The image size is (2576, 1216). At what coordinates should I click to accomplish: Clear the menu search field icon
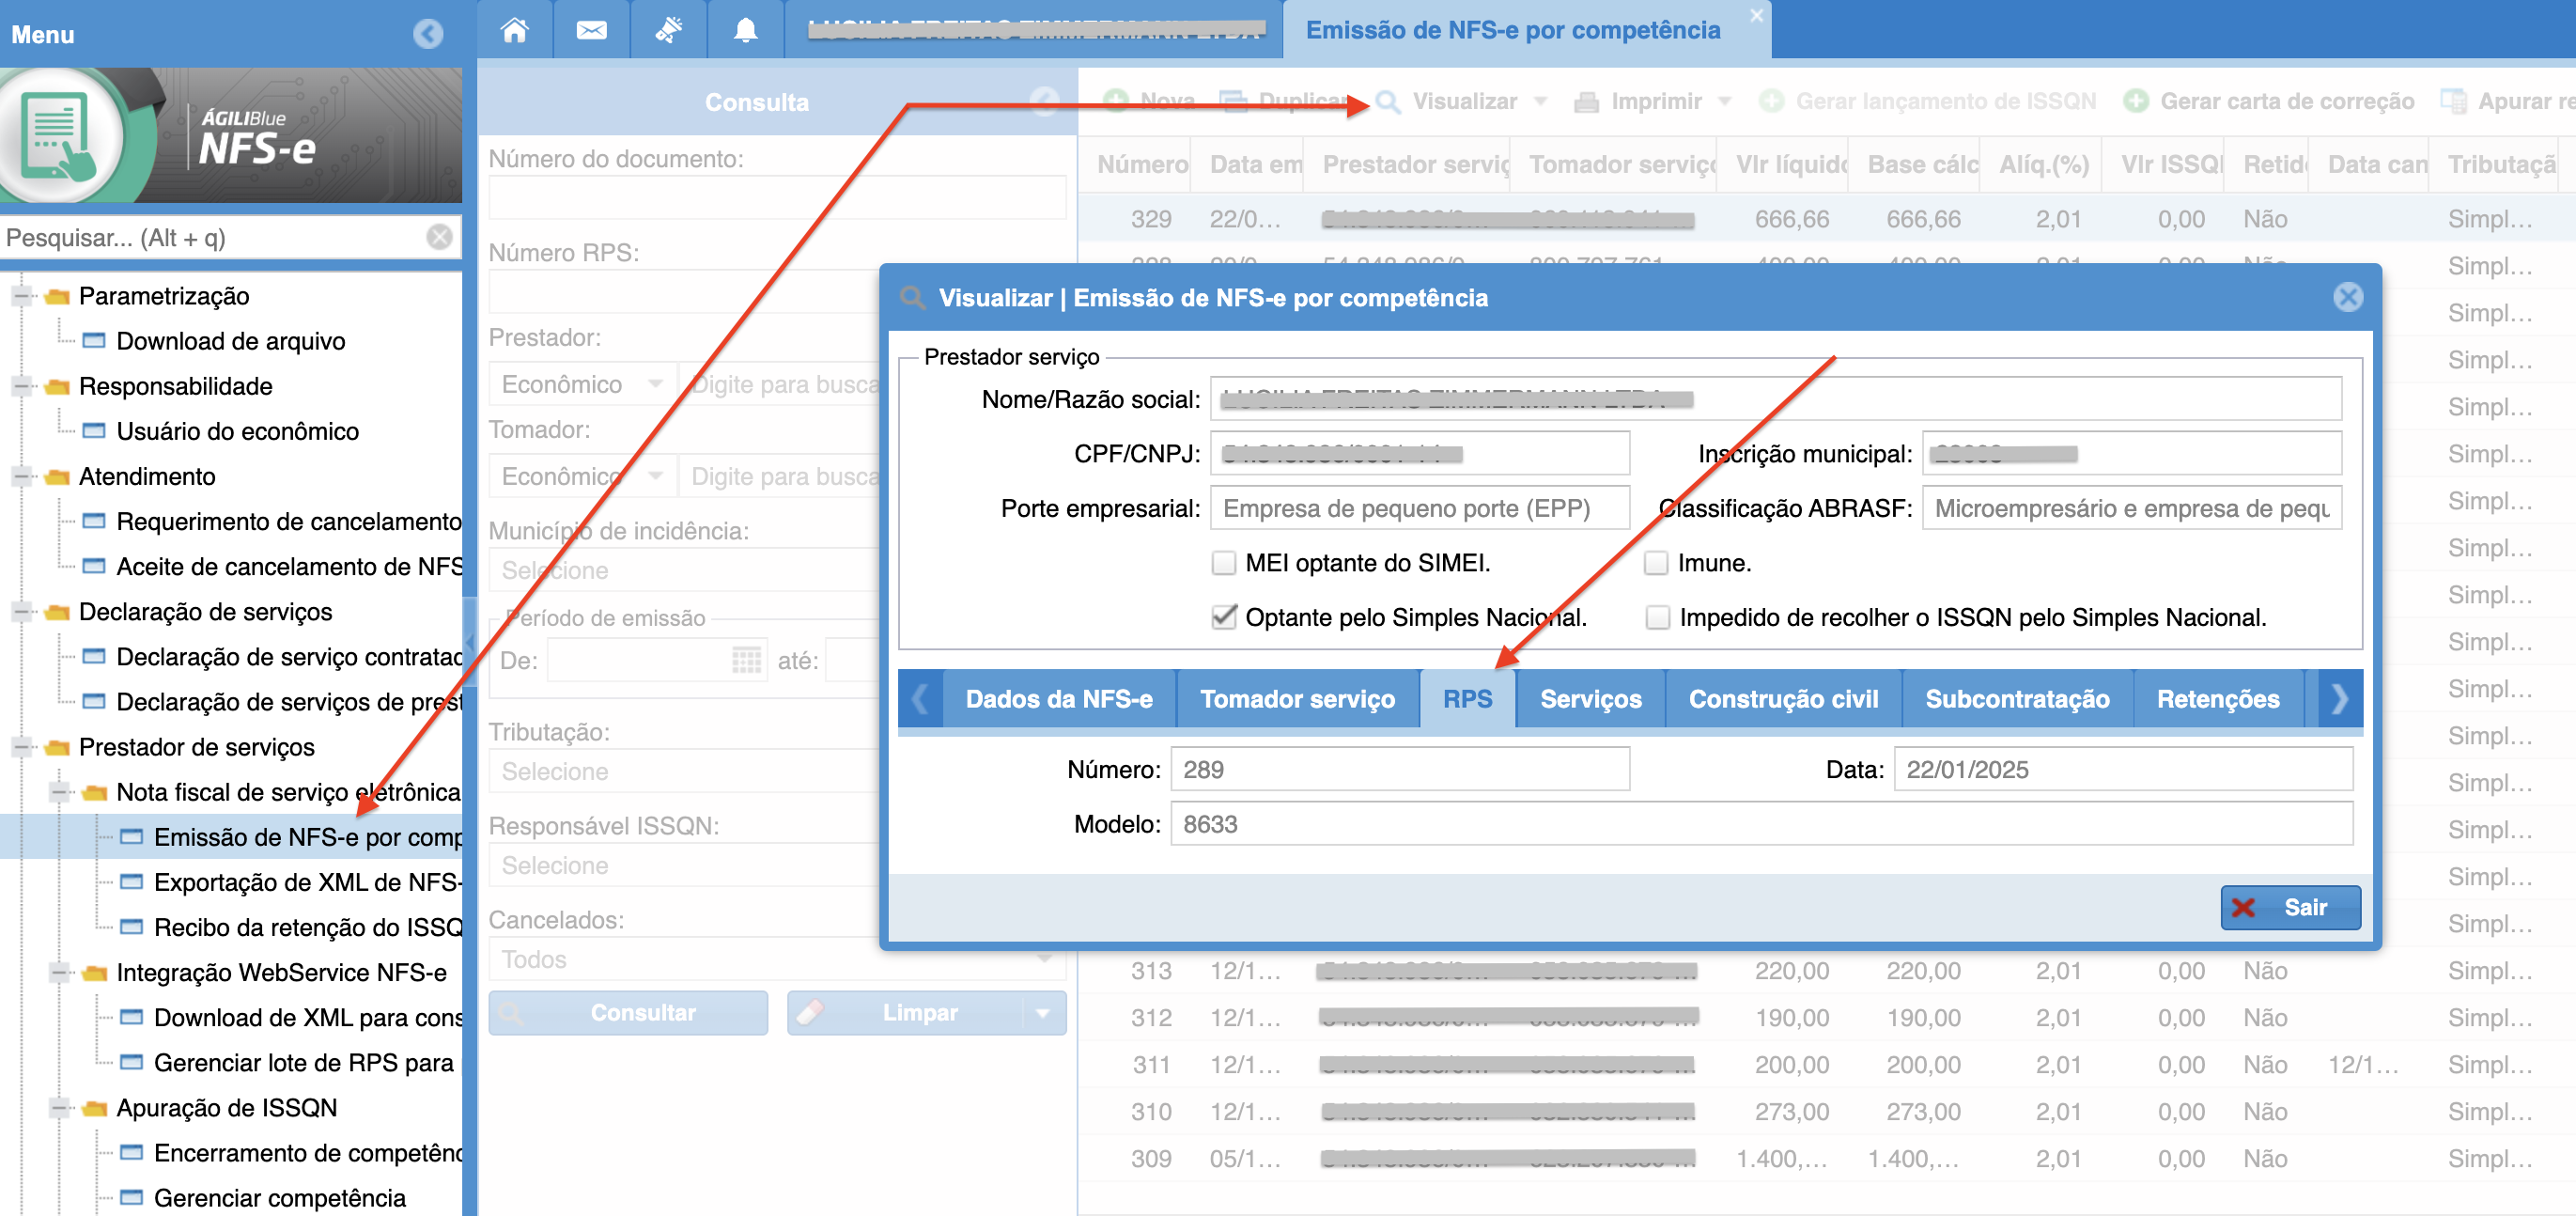tap(439, 237)
